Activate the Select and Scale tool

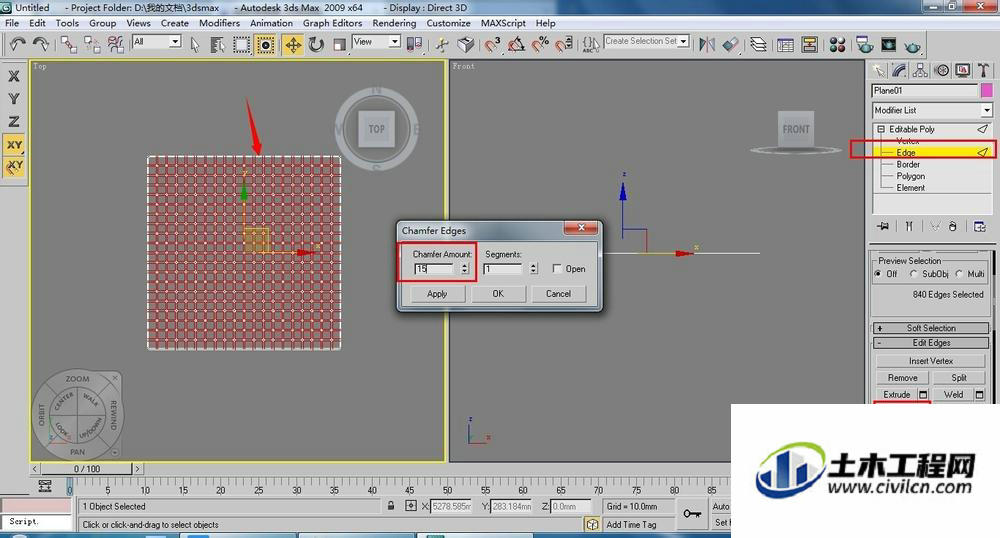(x=339, y=44)
